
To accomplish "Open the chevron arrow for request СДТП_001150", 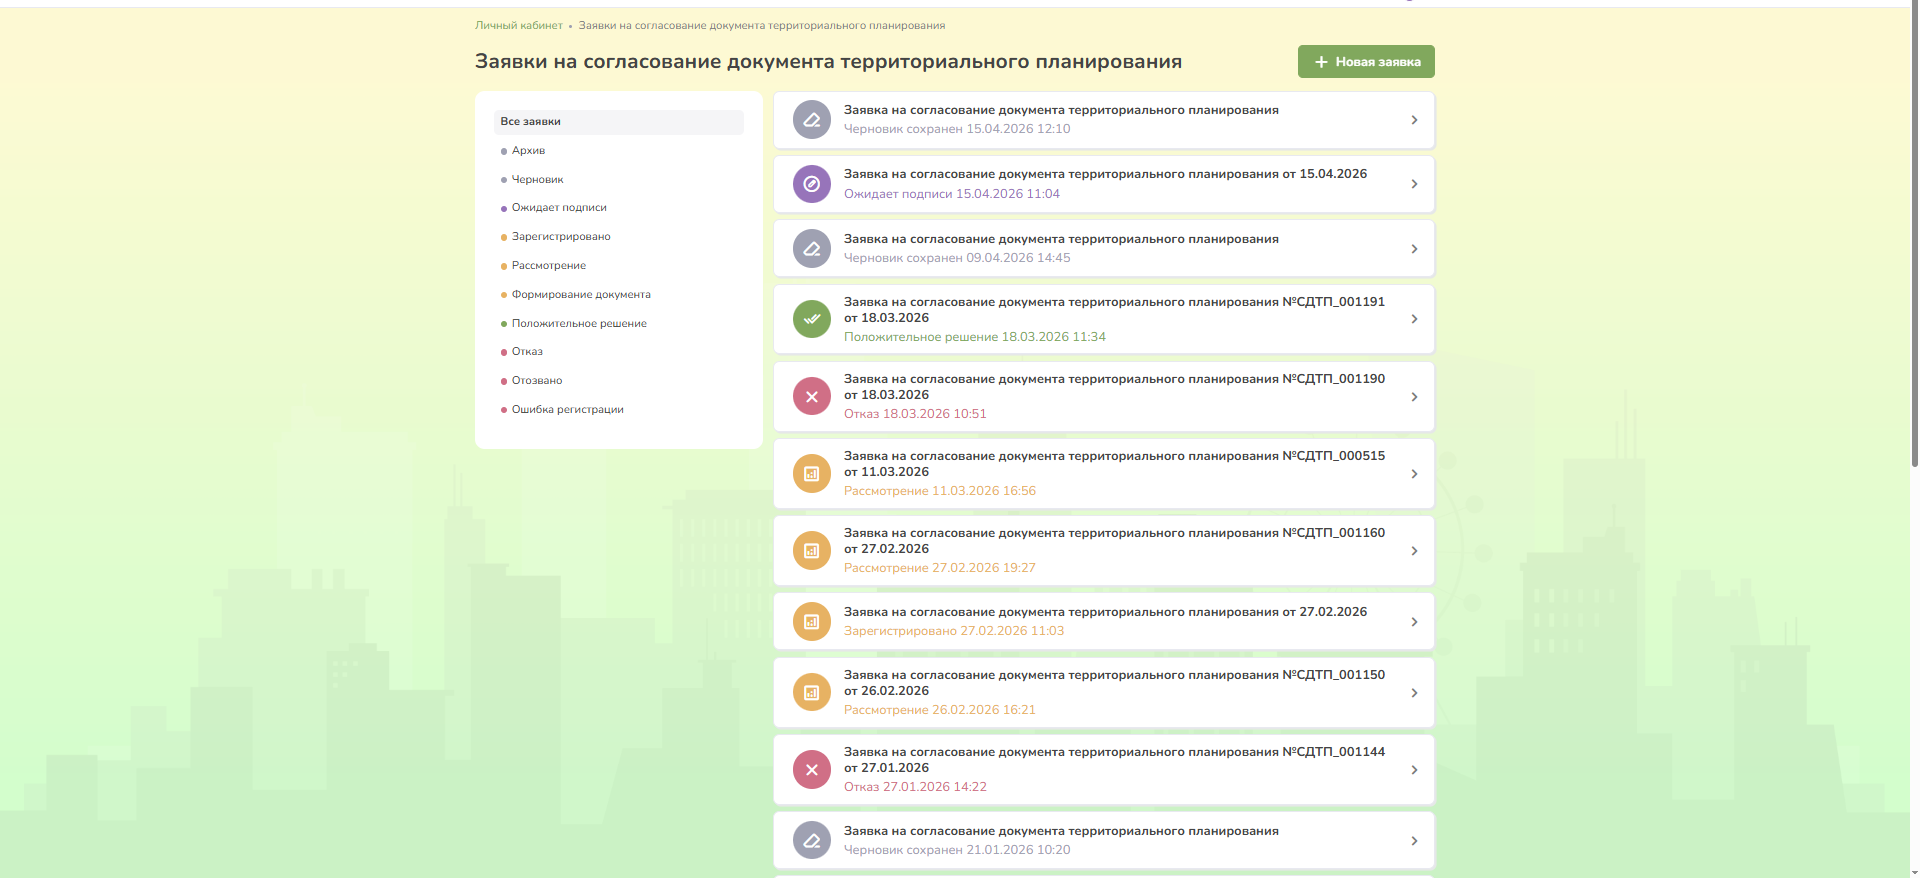I will [1413, 693].
